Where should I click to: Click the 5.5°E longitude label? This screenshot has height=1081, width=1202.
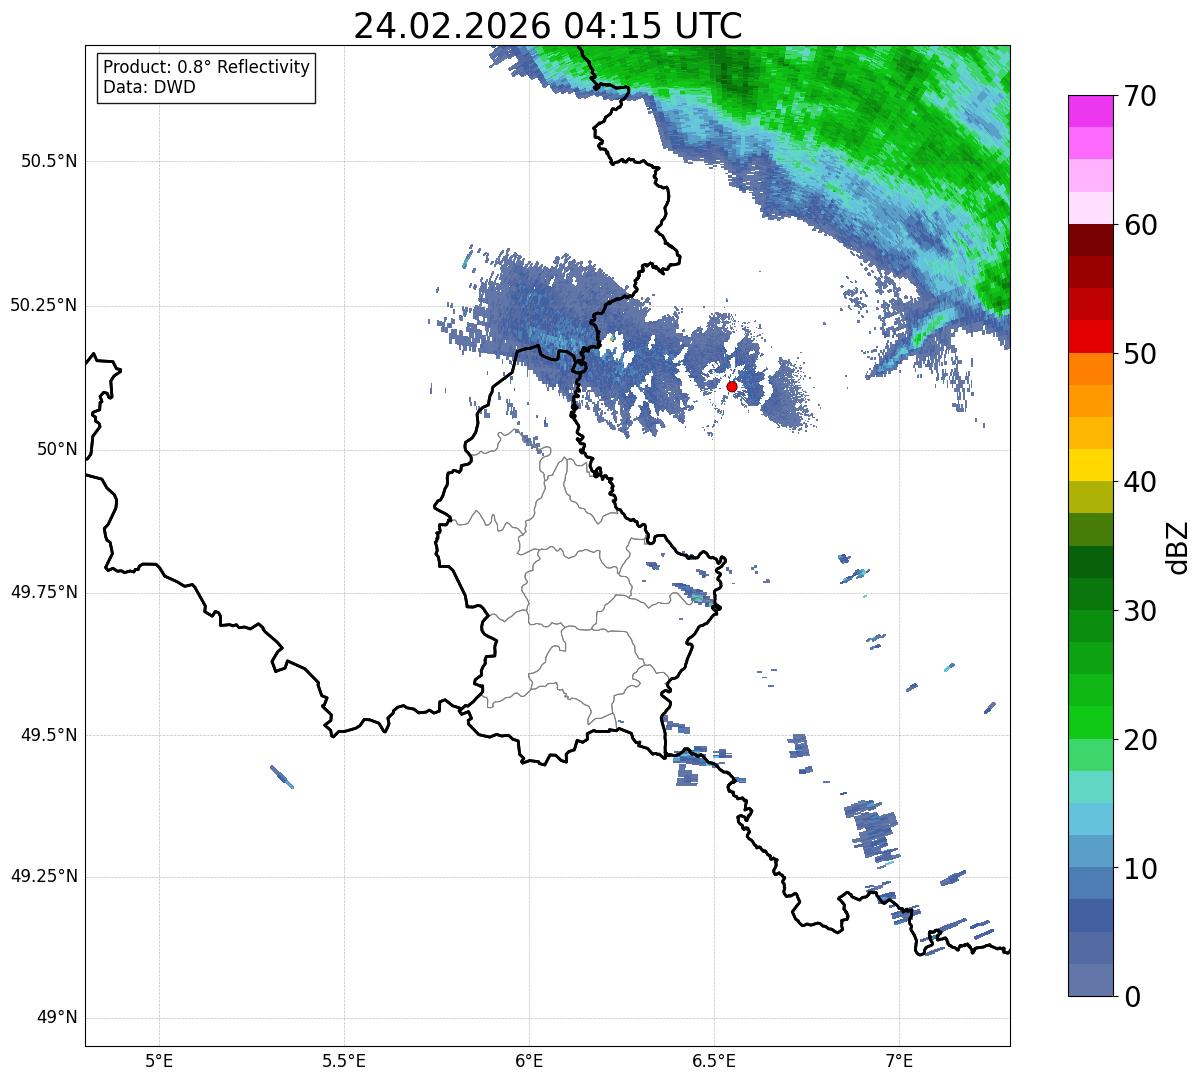pyautogui.click(x=344, y=1060)
